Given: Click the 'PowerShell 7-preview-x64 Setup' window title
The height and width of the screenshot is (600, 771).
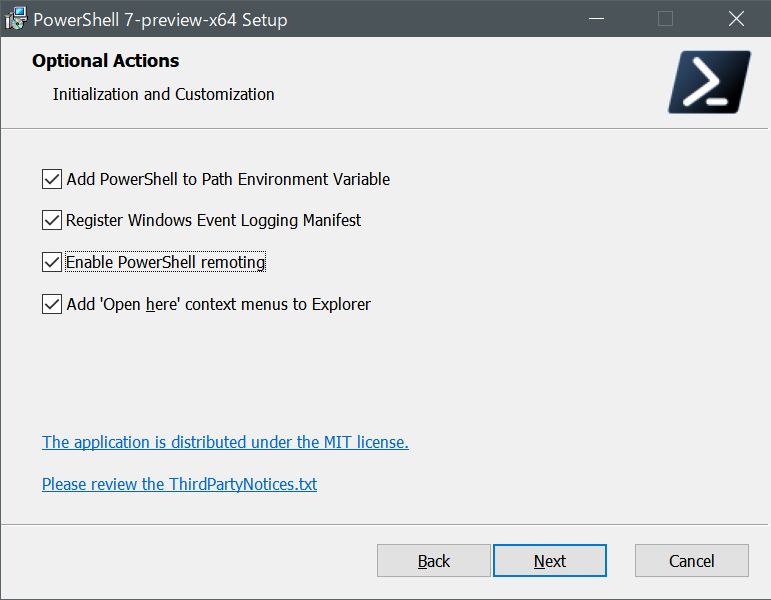Looking at the screenshot, I should point(160,20).
